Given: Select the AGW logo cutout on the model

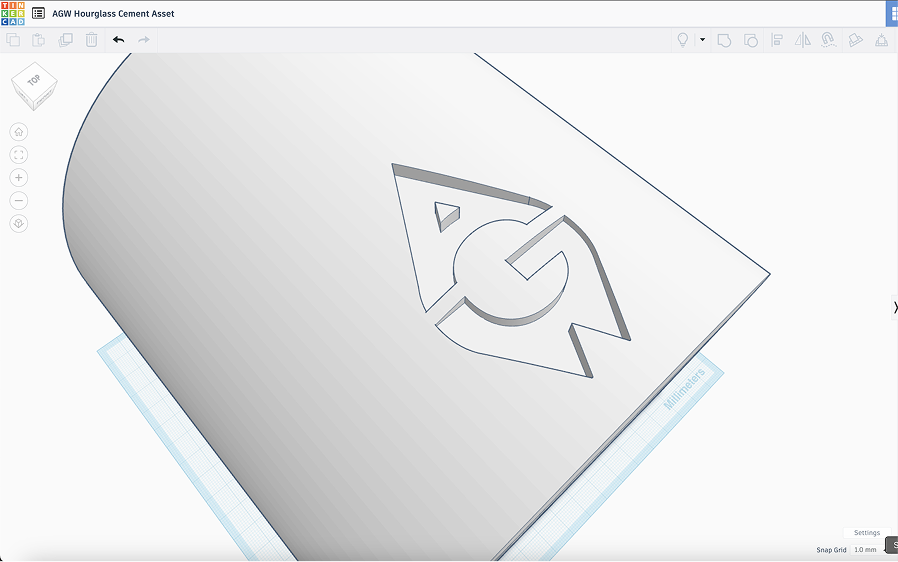Looking at the screenshot, I should point(510,269).
